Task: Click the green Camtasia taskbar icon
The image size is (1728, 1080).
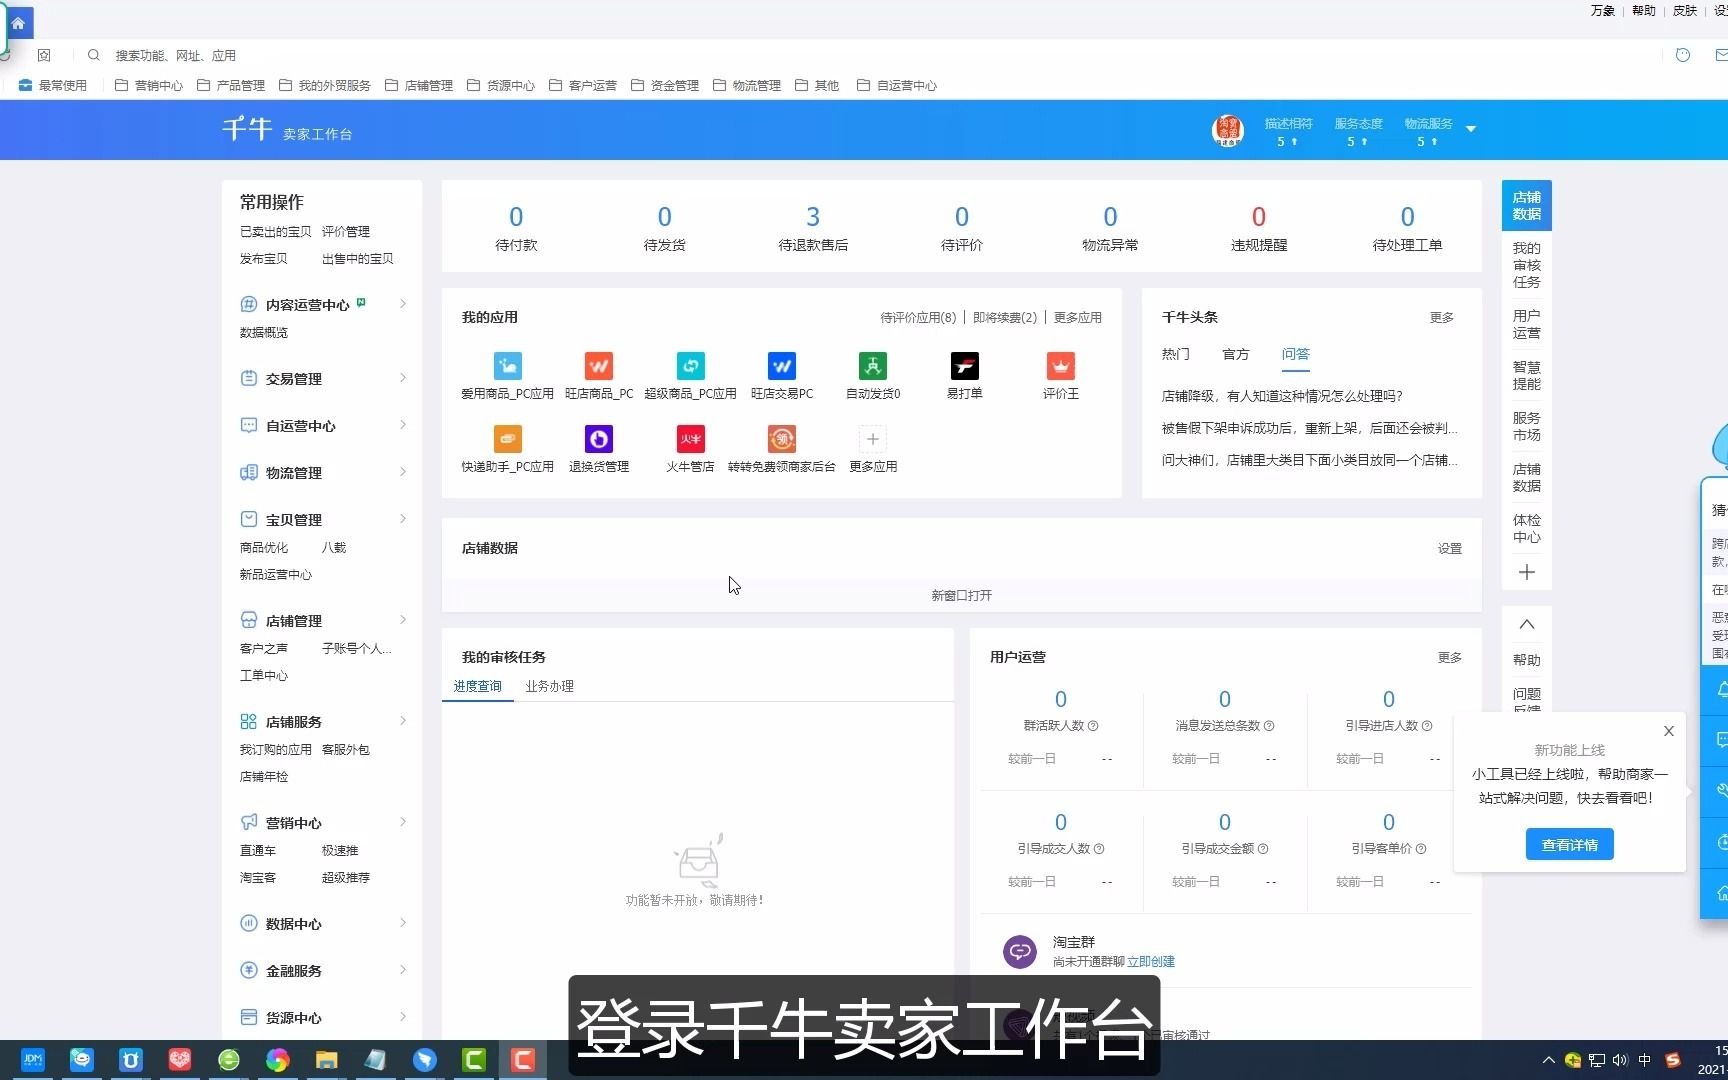Action: [x=474, y=1060]
